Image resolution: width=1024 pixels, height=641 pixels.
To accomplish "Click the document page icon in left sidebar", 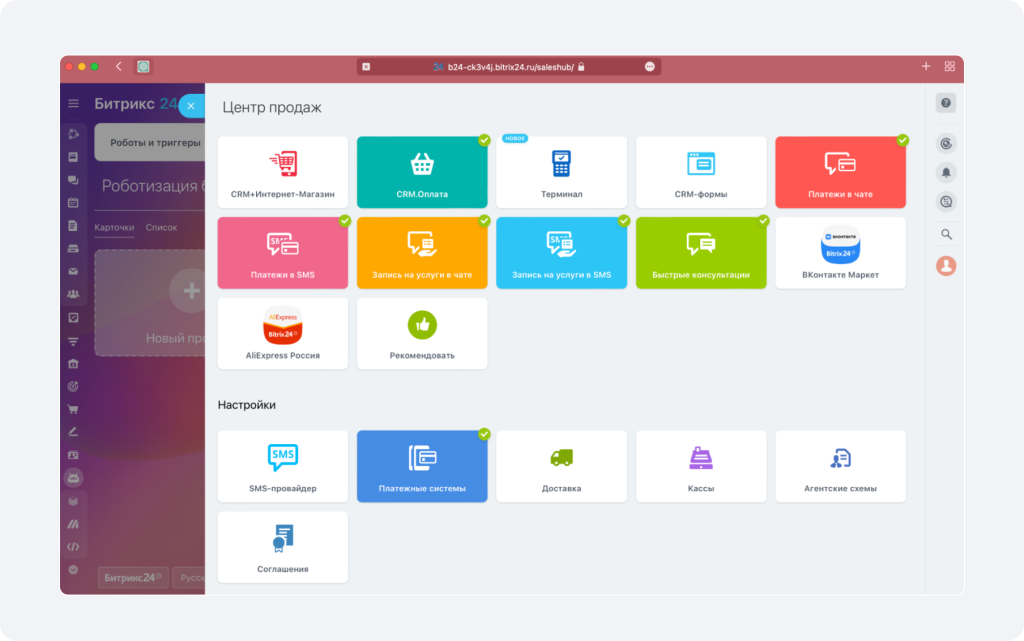I will (73, 226).
